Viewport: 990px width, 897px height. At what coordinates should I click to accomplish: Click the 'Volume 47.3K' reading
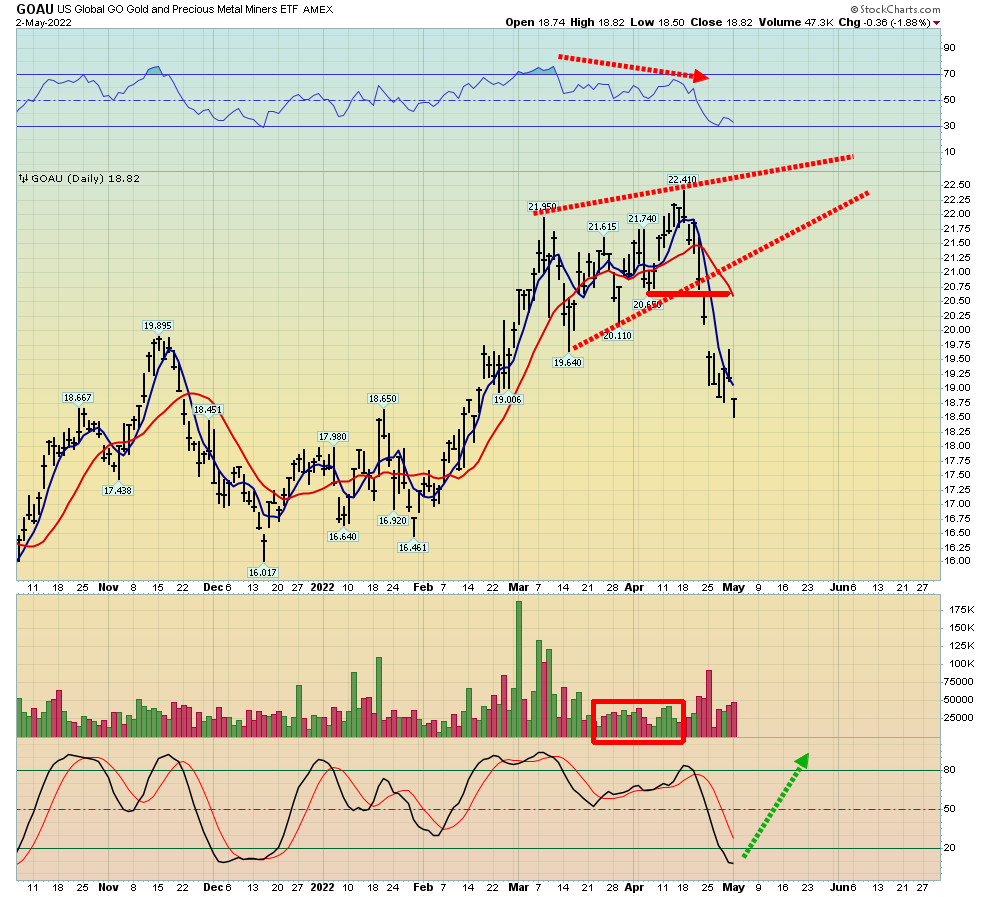796,22
